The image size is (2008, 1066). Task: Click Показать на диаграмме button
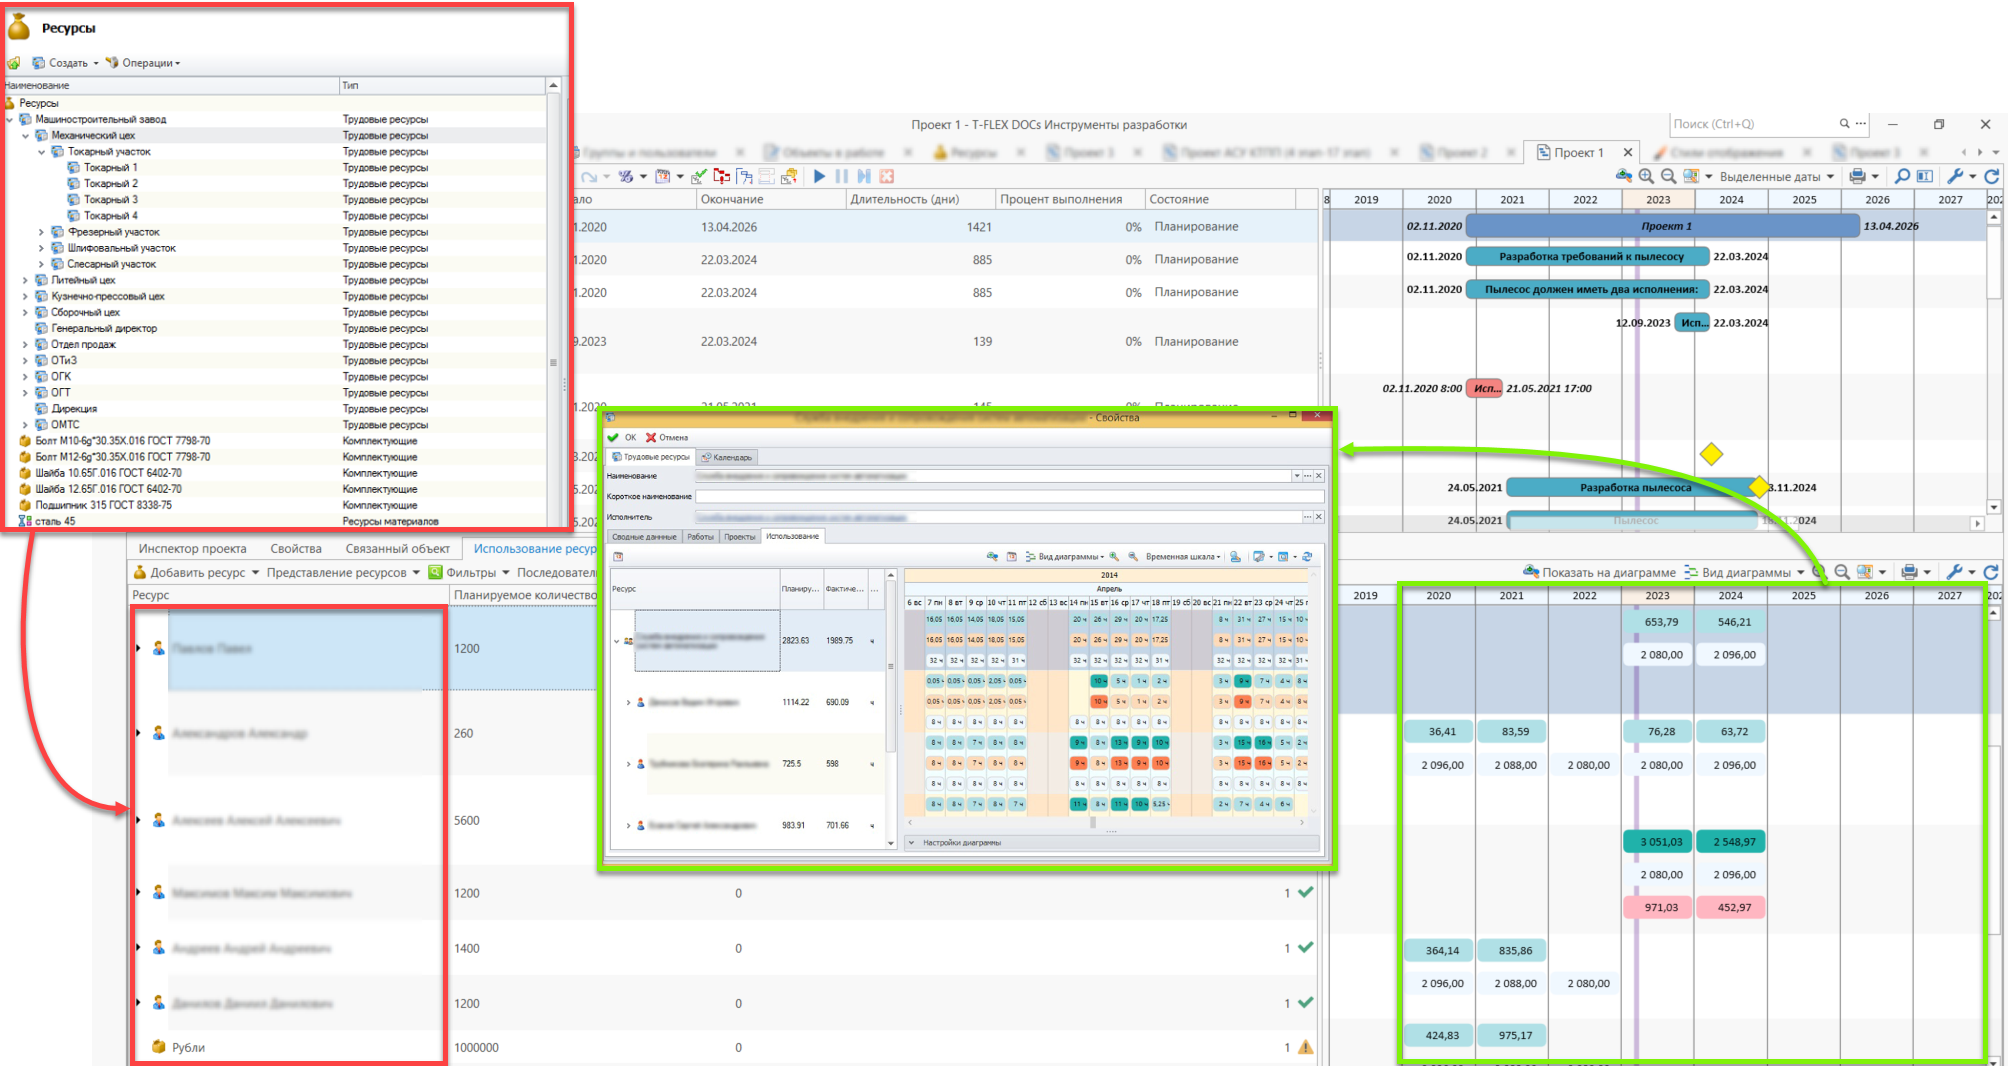click(1599, 573)
